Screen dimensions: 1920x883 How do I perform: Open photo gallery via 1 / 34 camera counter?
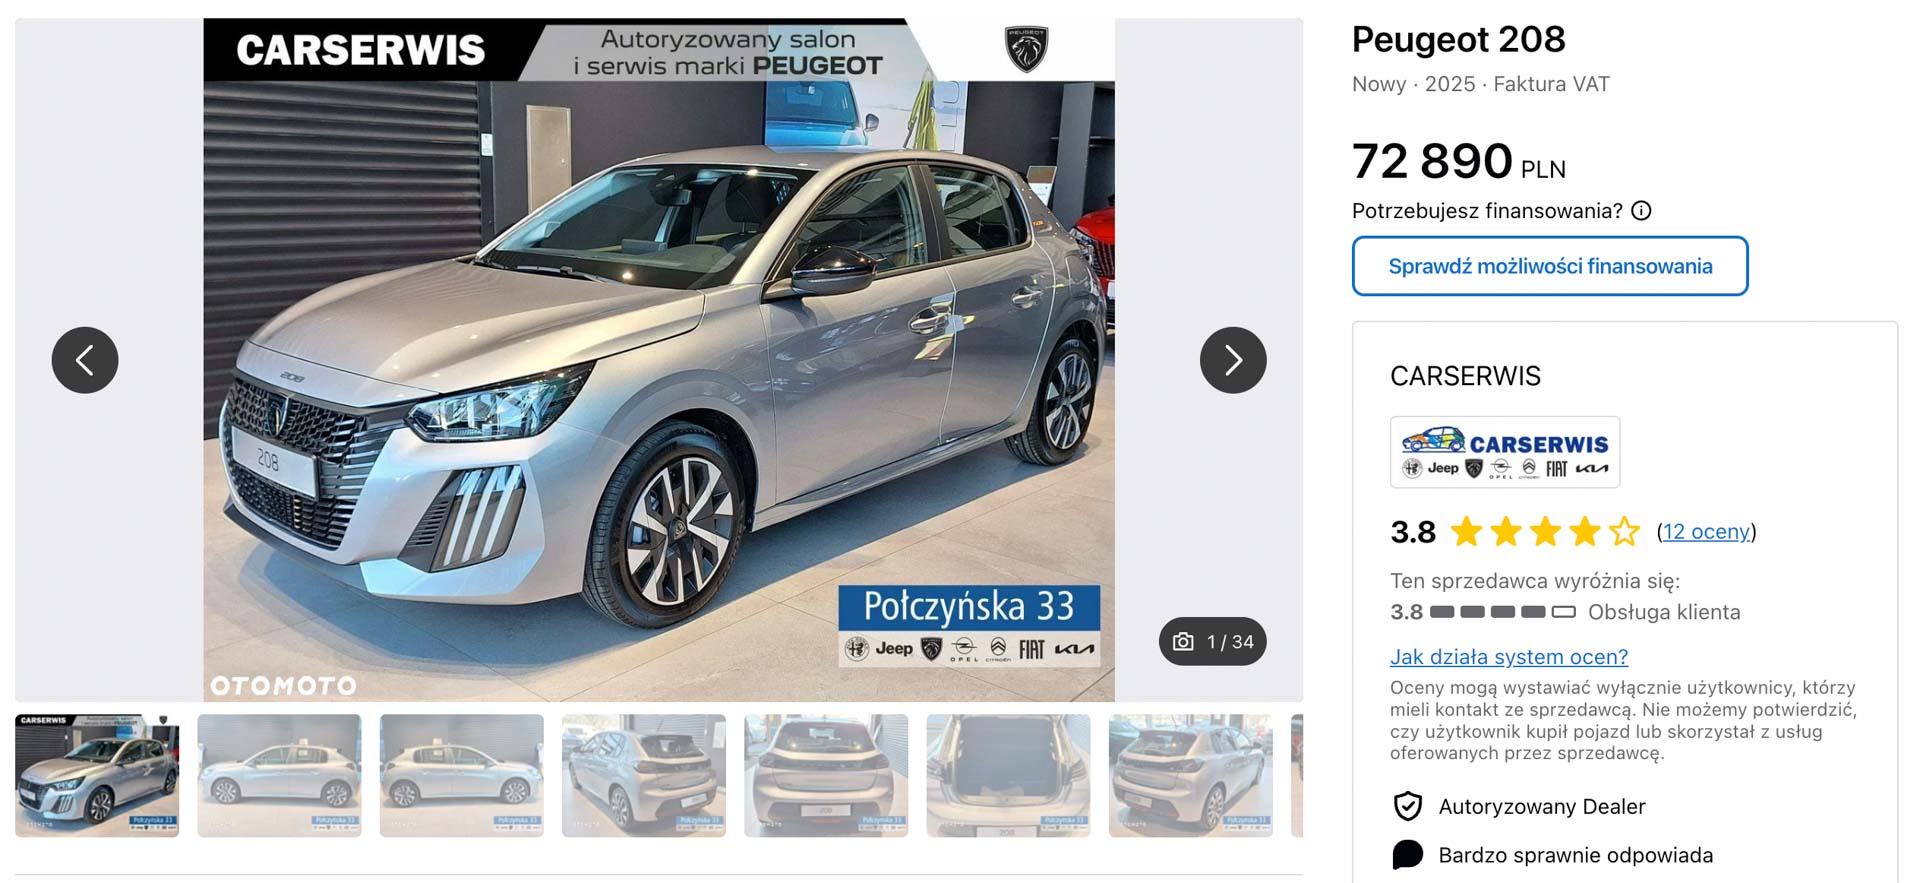click(1213, 642)
